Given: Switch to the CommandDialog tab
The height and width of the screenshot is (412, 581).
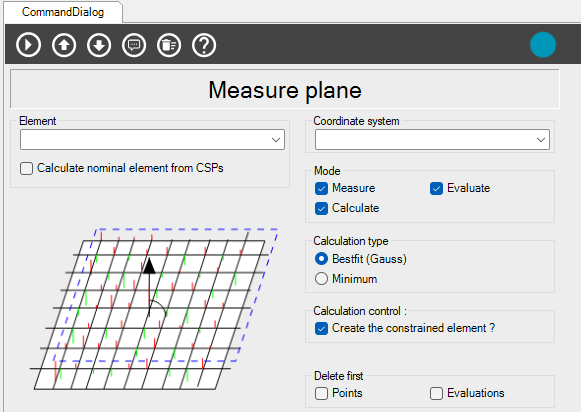Looking at the screenshot, I should 63,12.
